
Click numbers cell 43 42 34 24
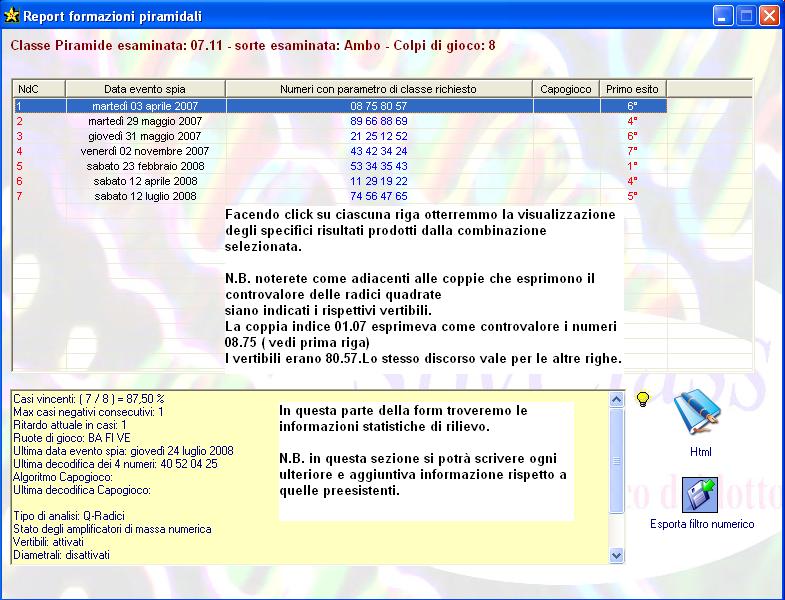pos(379,151)
